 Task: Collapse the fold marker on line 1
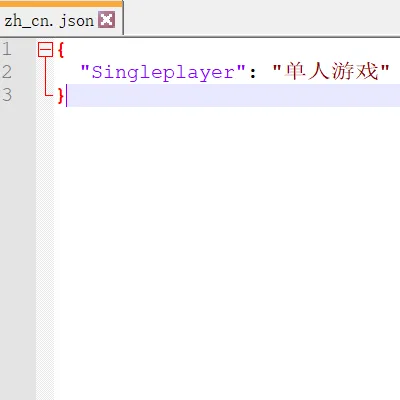point(45,50)
